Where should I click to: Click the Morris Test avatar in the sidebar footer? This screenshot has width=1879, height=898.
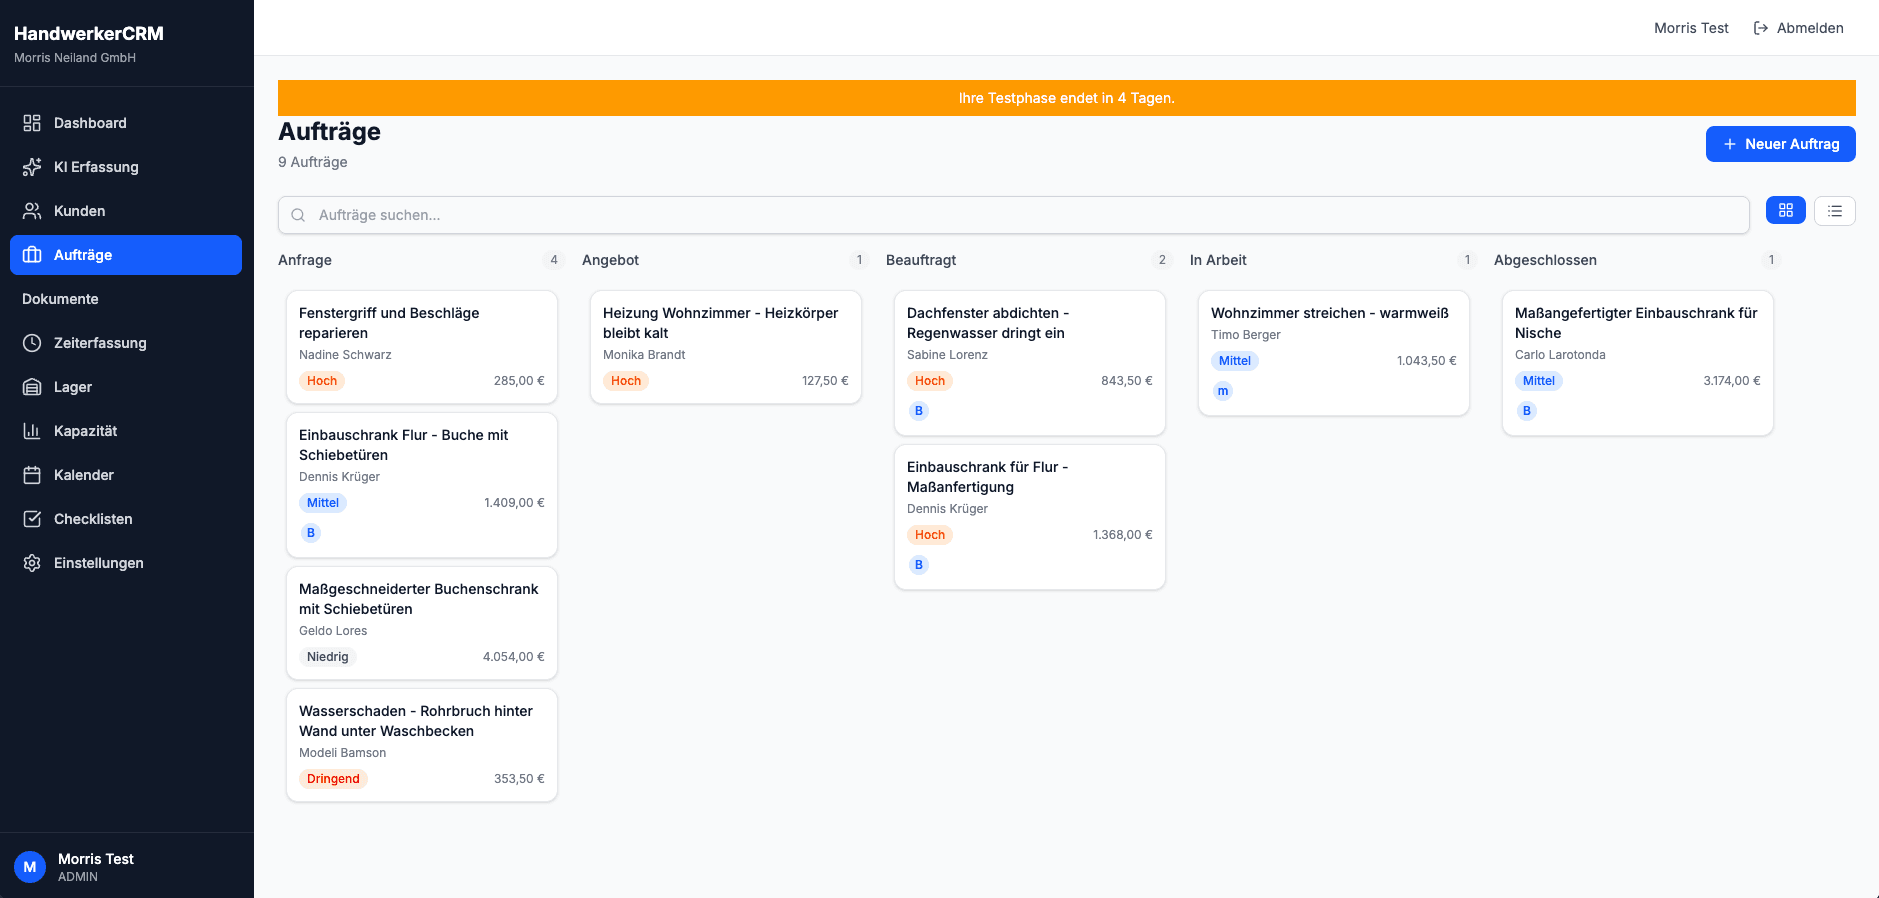[x=30, y=867]
